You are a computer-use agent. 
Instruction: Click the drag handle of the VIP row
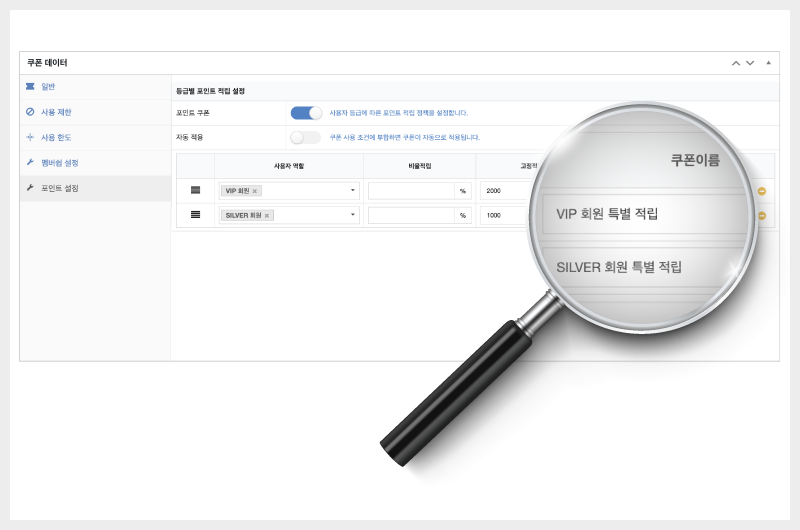coord(195,190)
